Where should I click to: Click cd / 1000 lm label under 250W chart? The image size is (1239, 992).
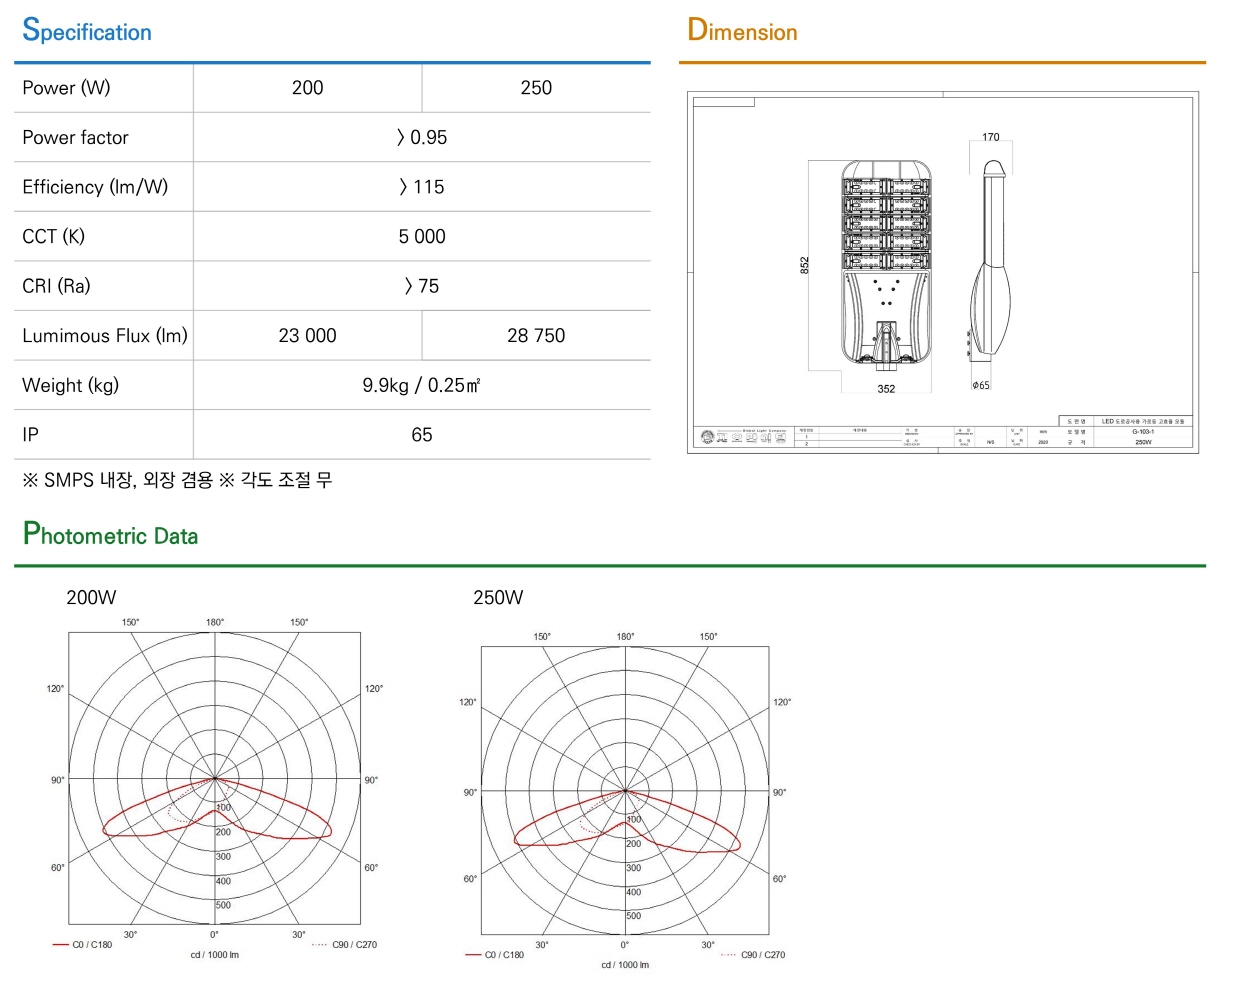tap(625, 965)
